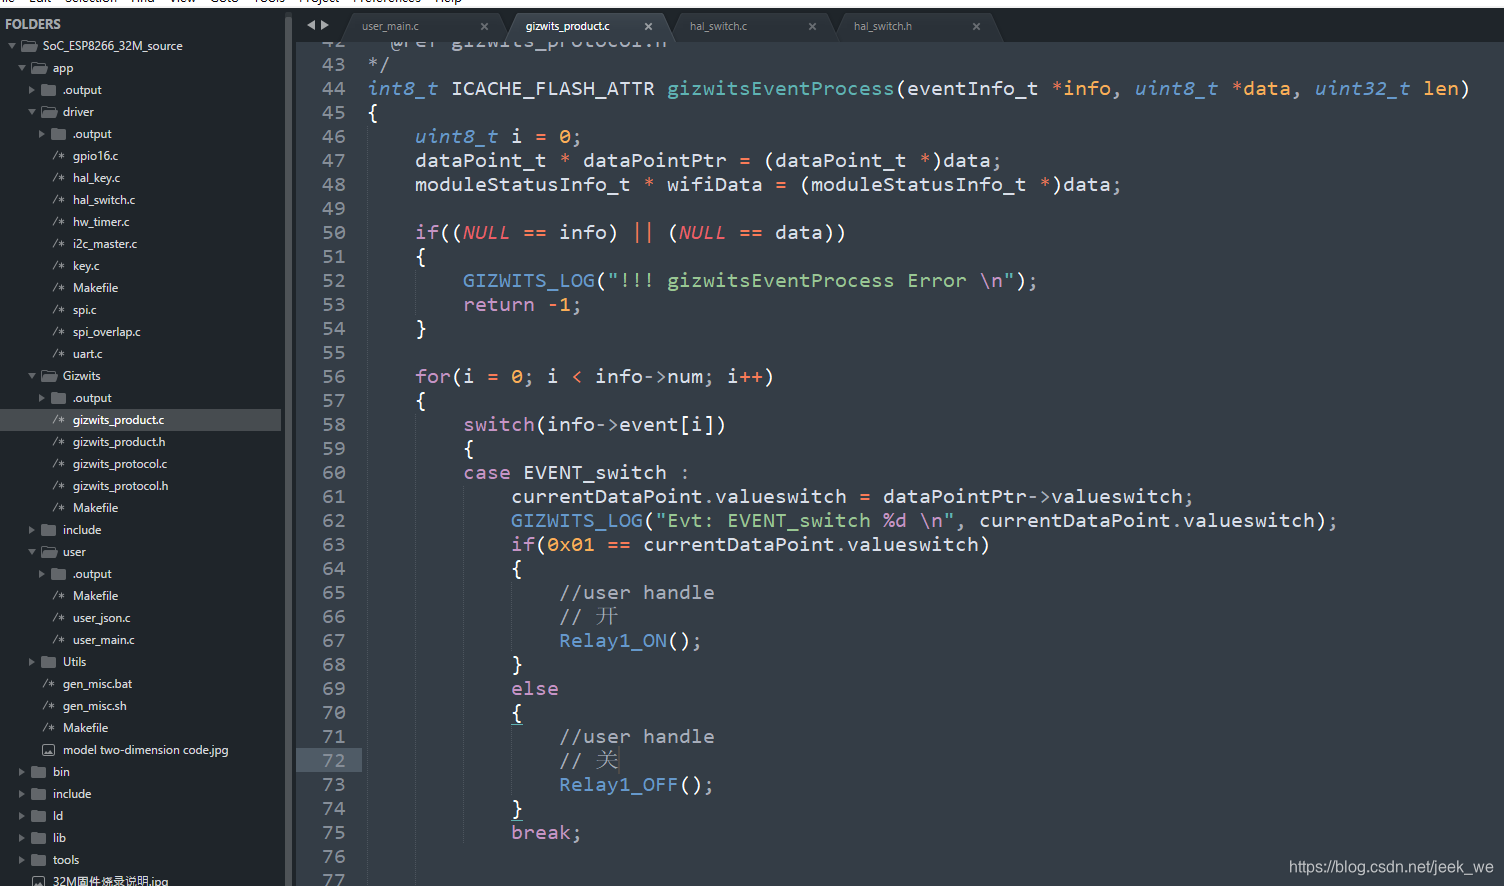The image size is (1504, 886).
Task: Switch to the hal_switch.c tab
Action: (718, 26)
